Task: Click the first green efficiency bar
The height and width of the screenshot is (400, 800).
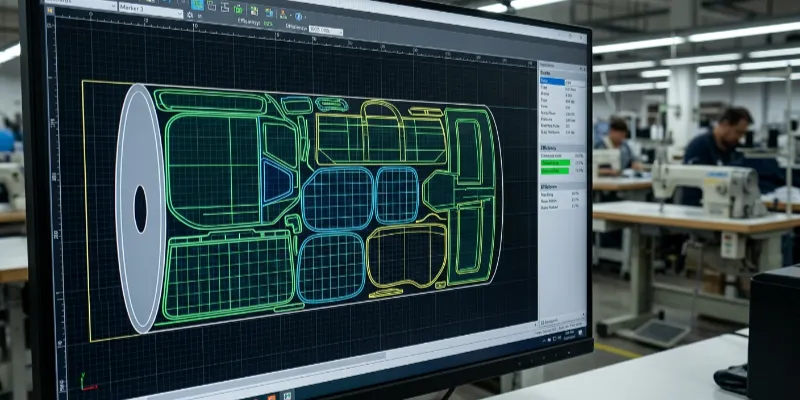Action: [555, 163]
